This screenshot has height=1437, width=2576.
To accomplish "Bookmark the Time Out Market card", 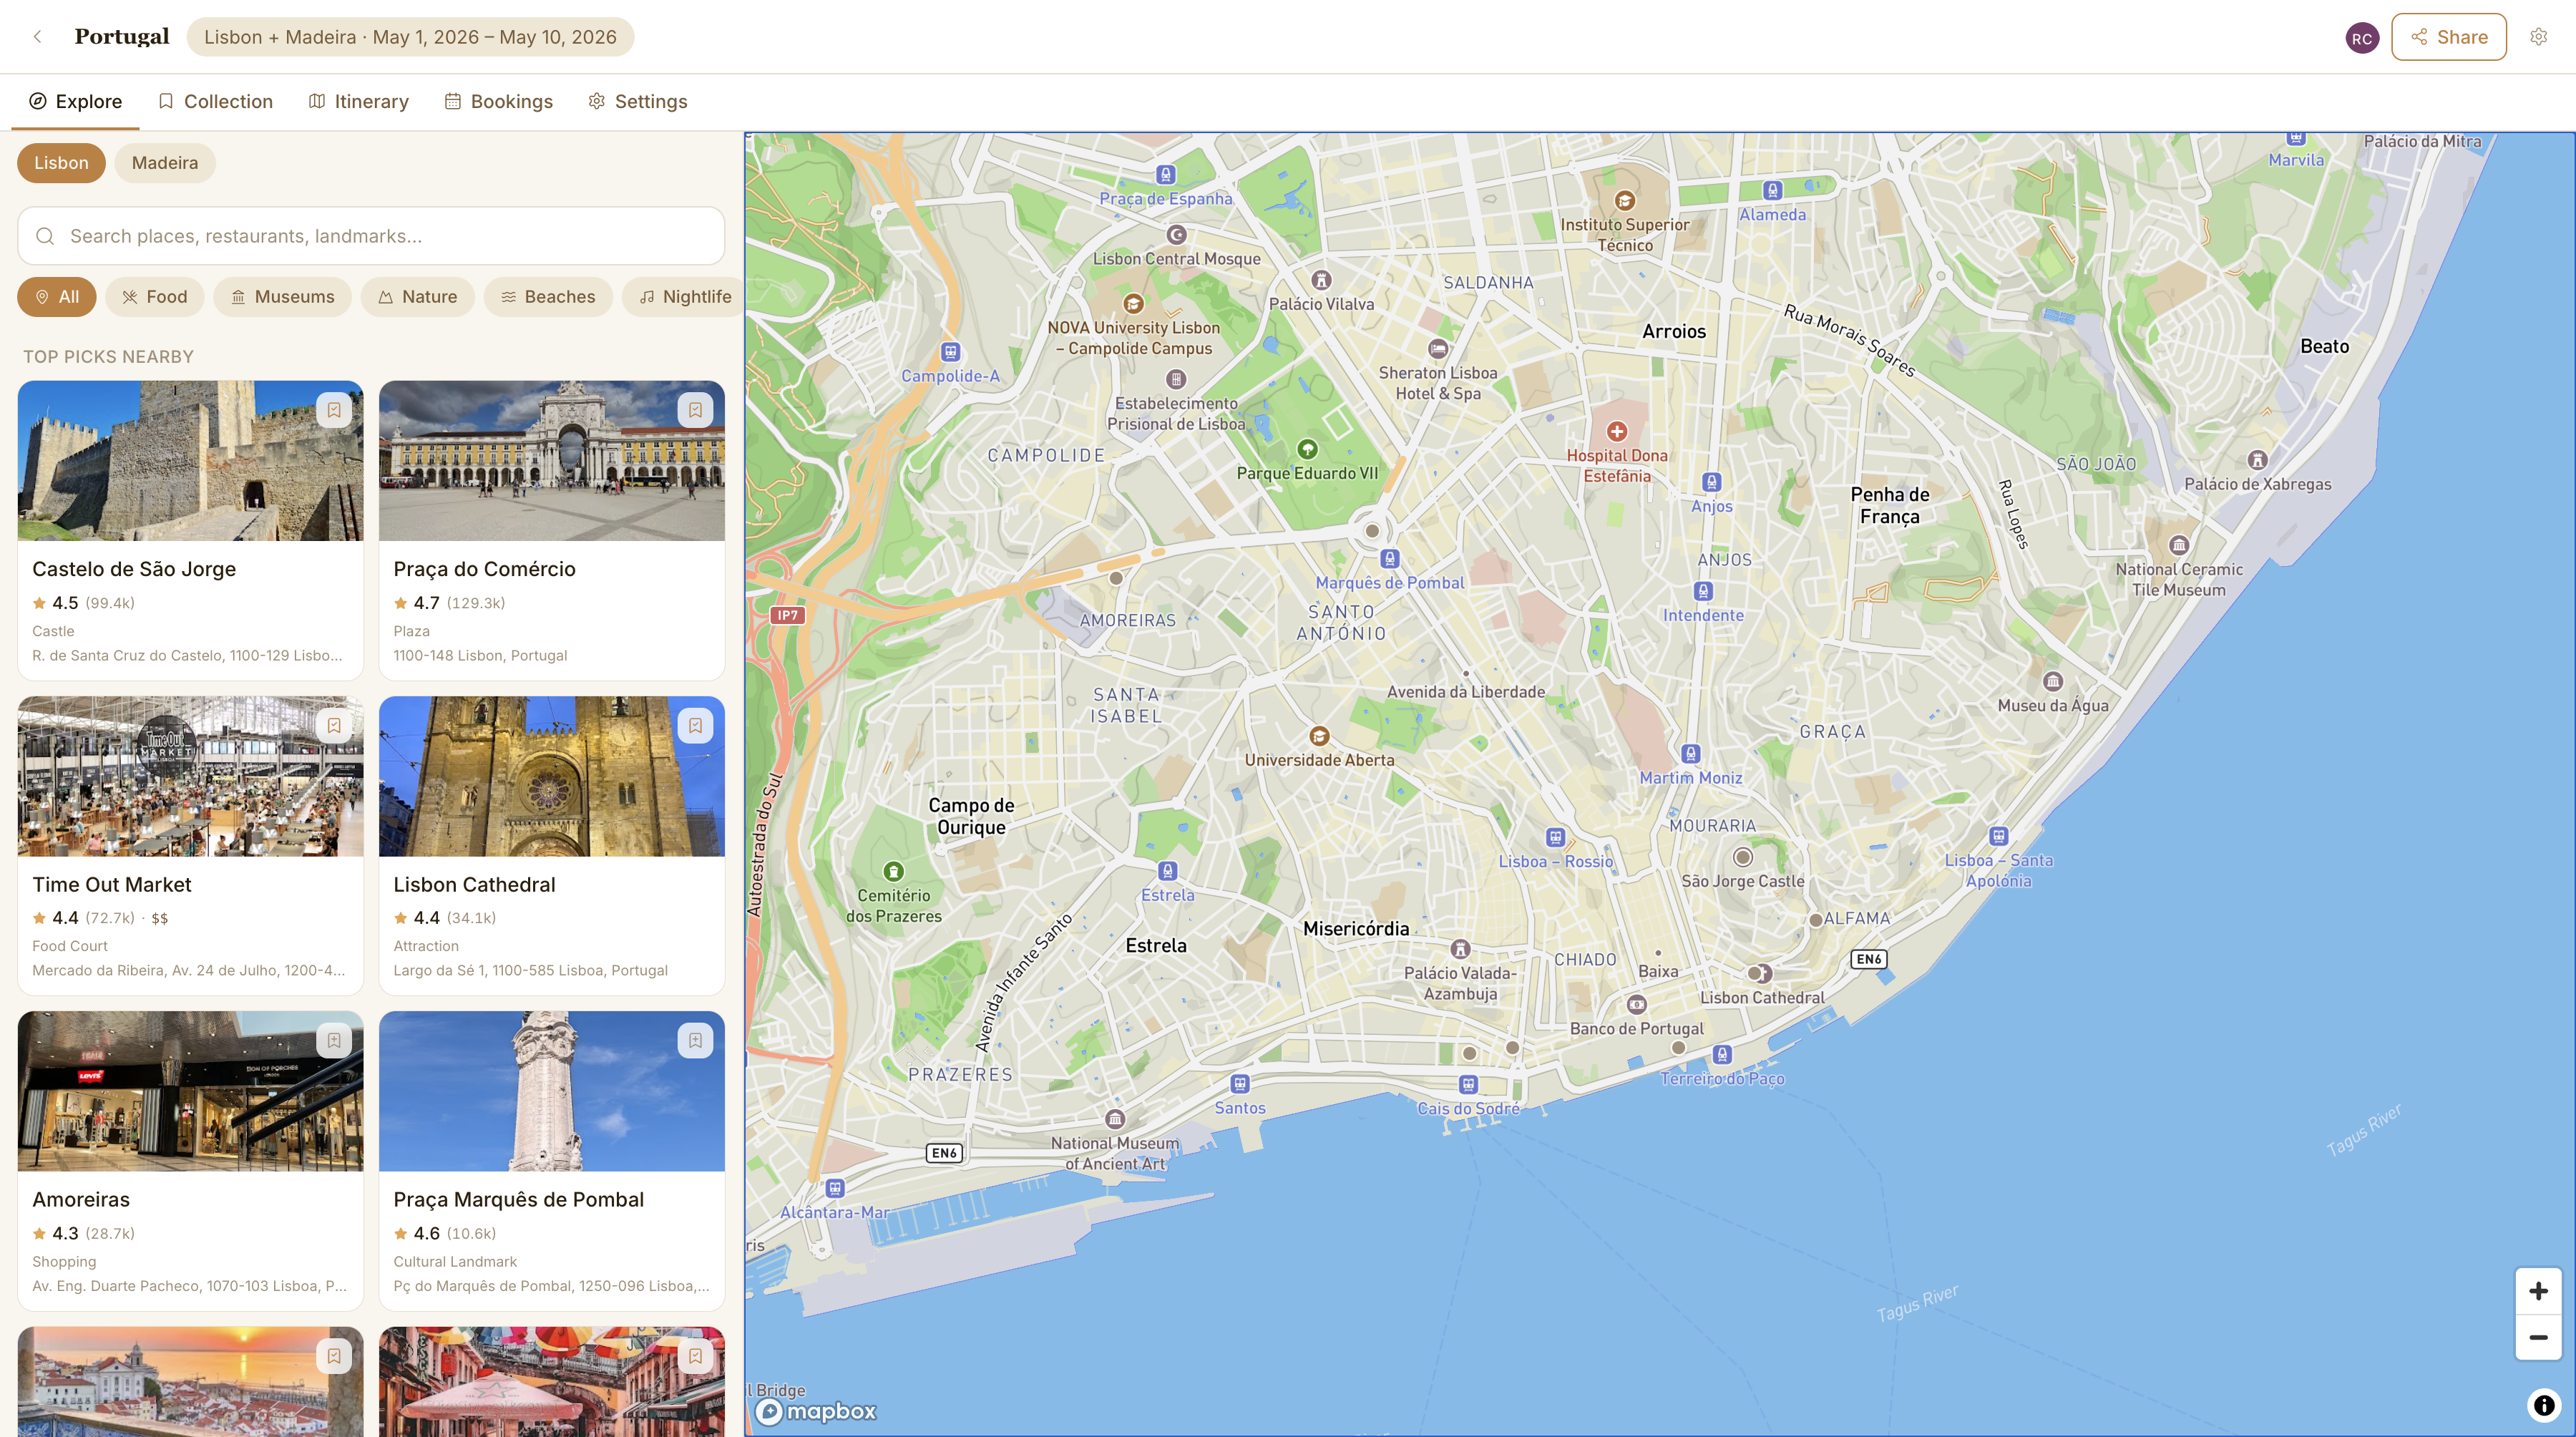I will 334,724.
